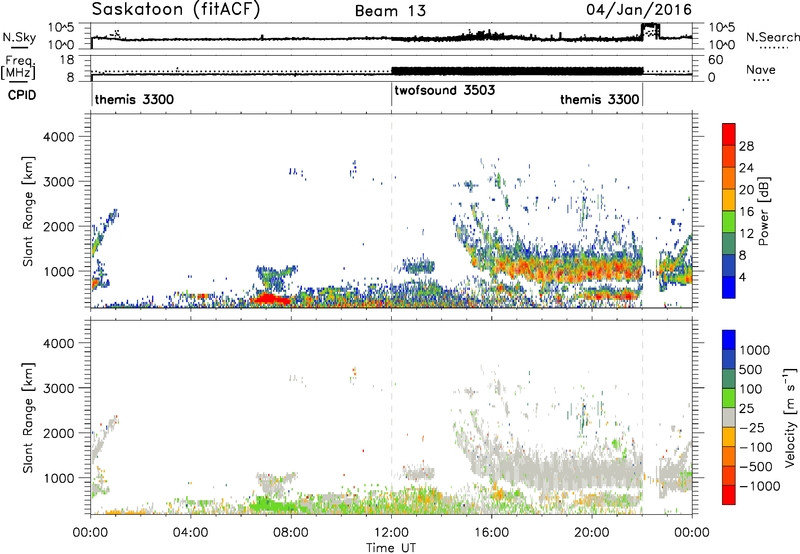Click the red strong-echo patch near 07:00
This screenshot has height=554, width=800.
(271, 298)
